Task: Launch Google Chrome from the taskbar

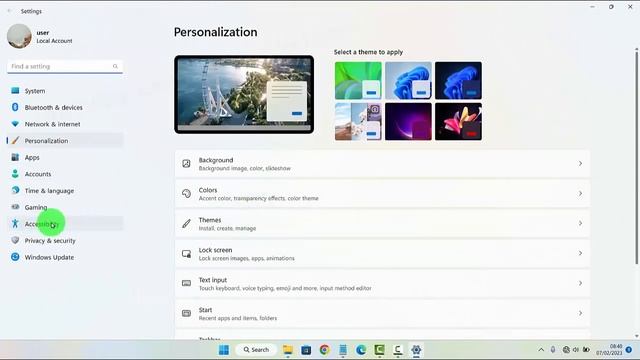Action: 324,350
